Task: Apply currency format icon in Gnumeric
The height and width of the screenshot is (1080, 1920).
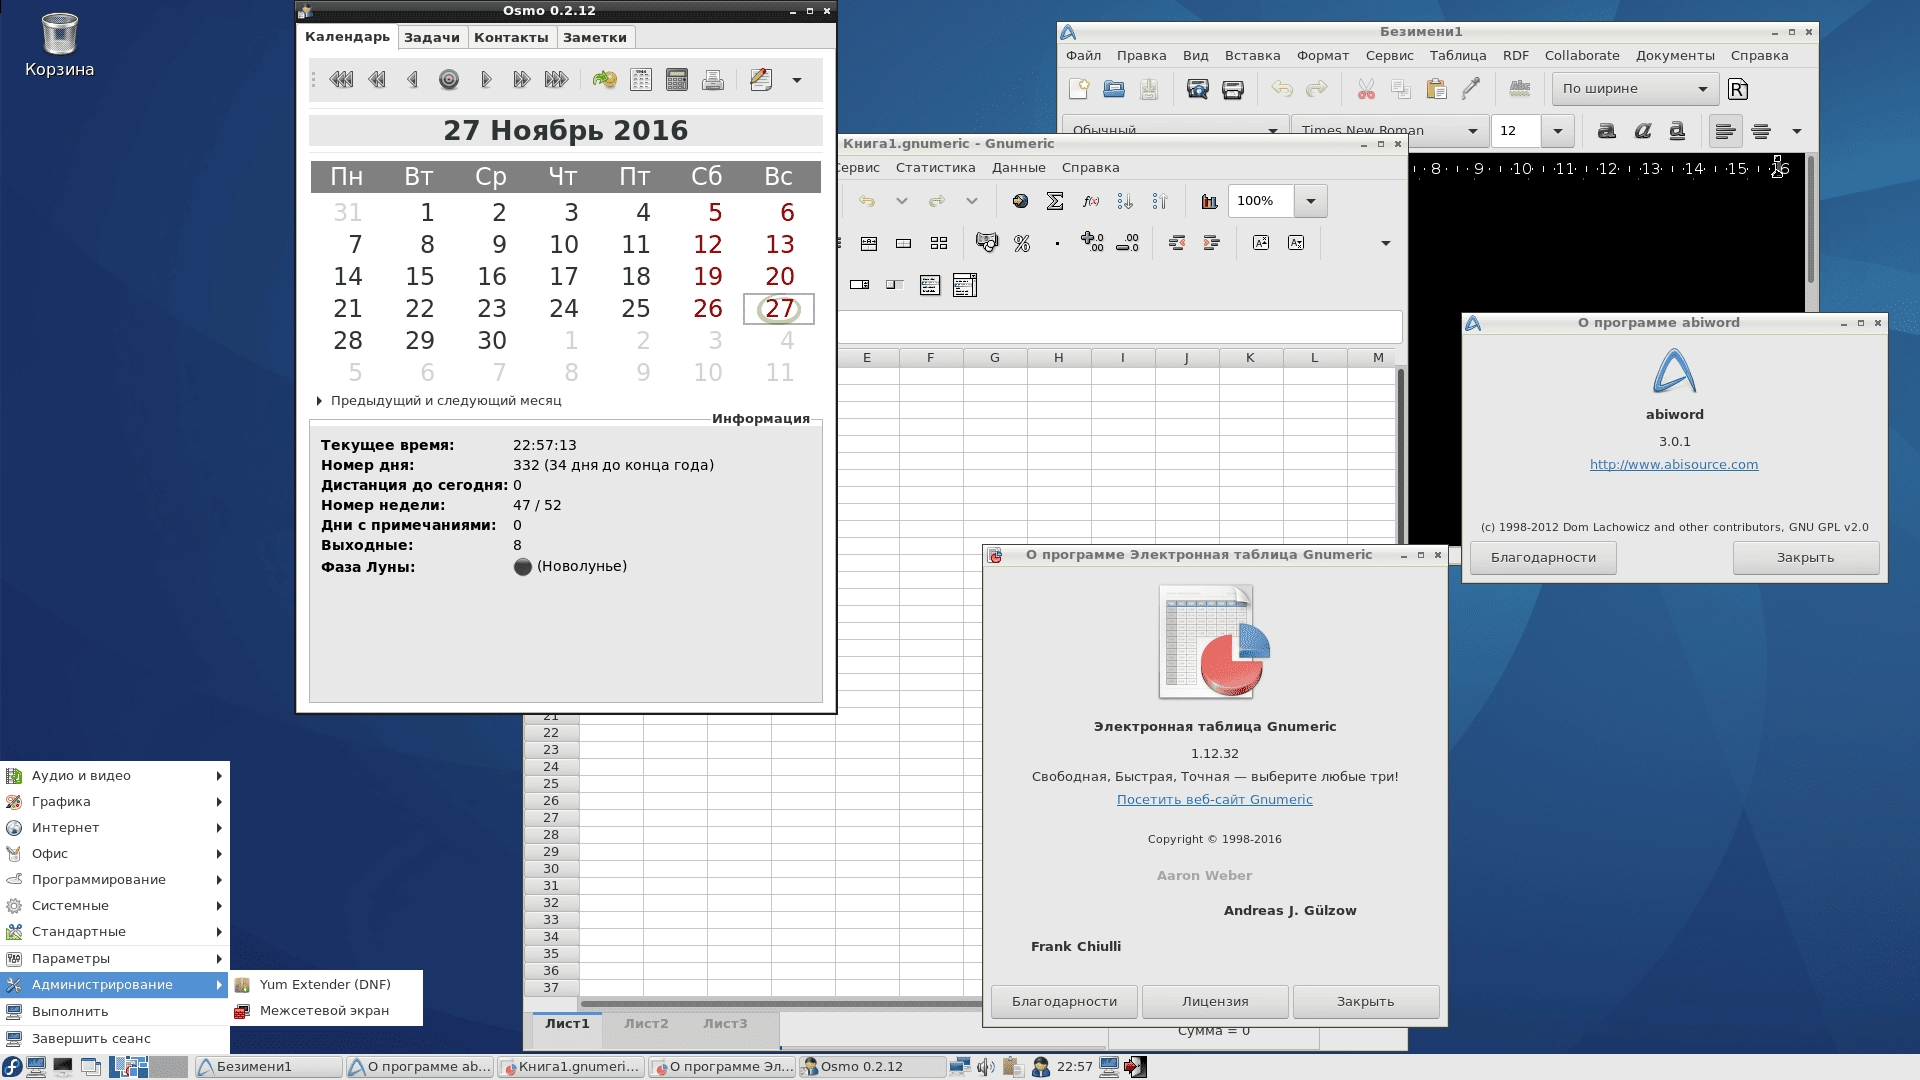Action: pos(987,243)
